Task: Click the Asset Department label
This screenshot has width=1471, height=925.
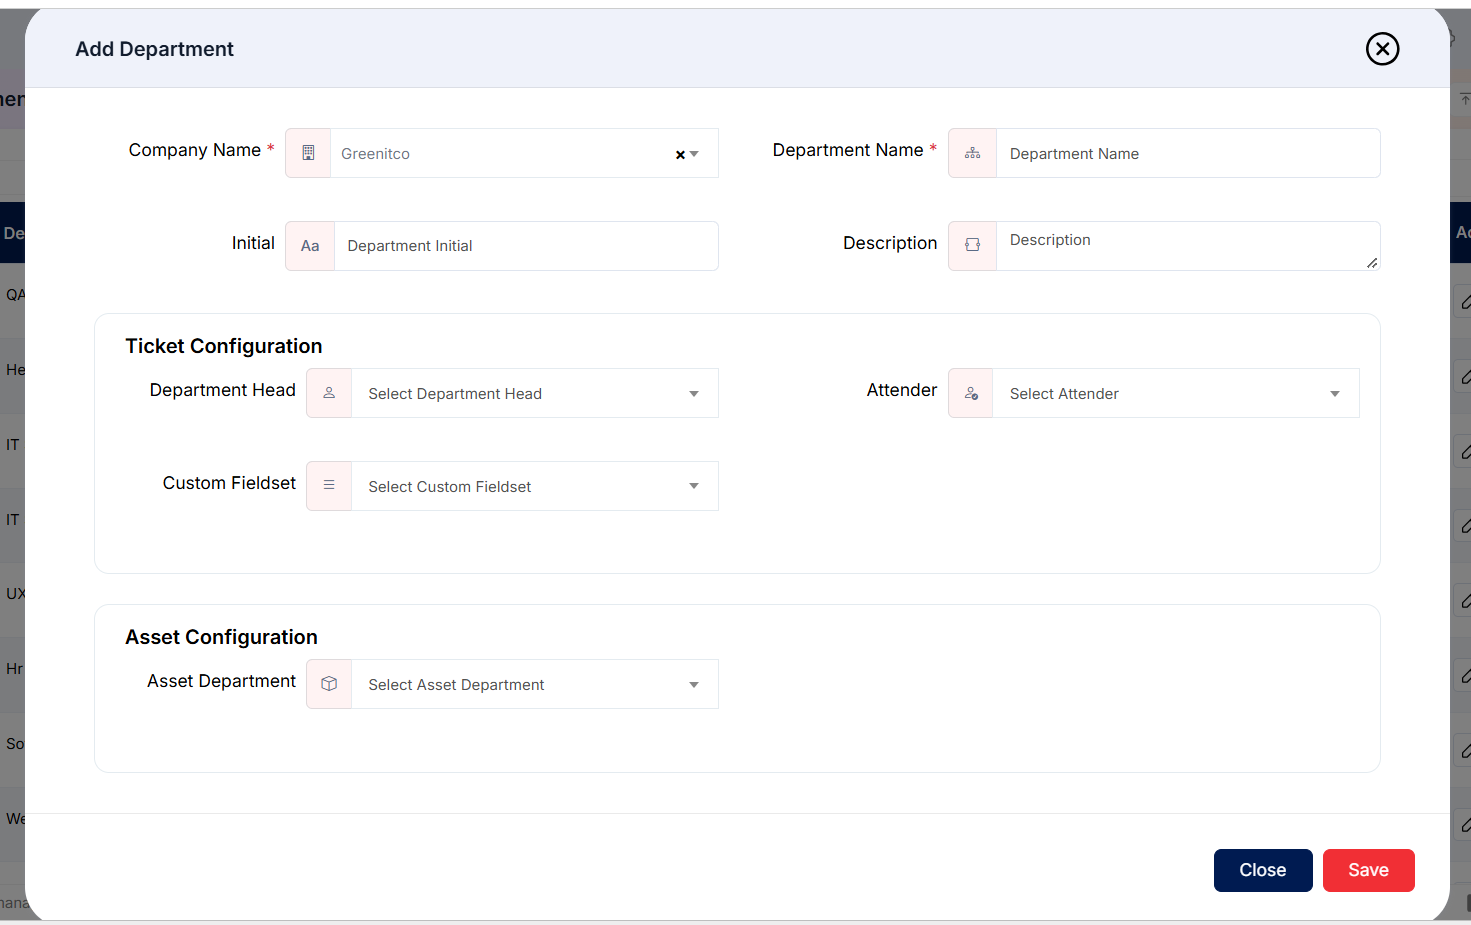Action: click(x=221, y=681)
